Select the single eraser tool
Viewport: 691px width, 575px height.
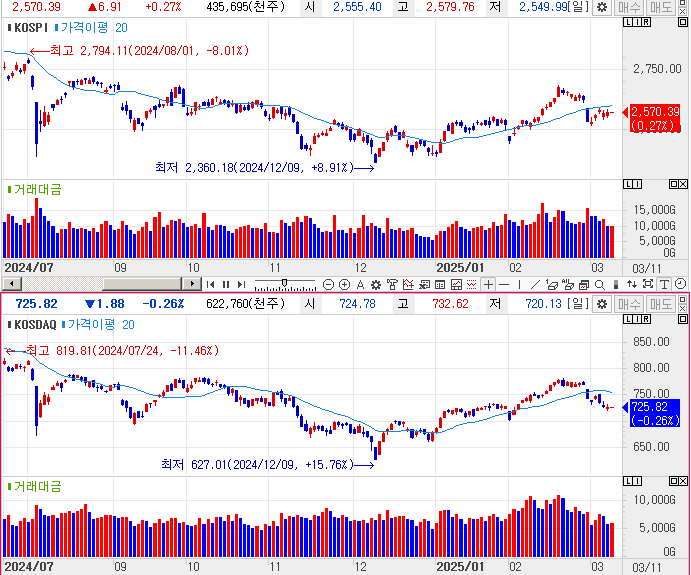tap(551, 285)
